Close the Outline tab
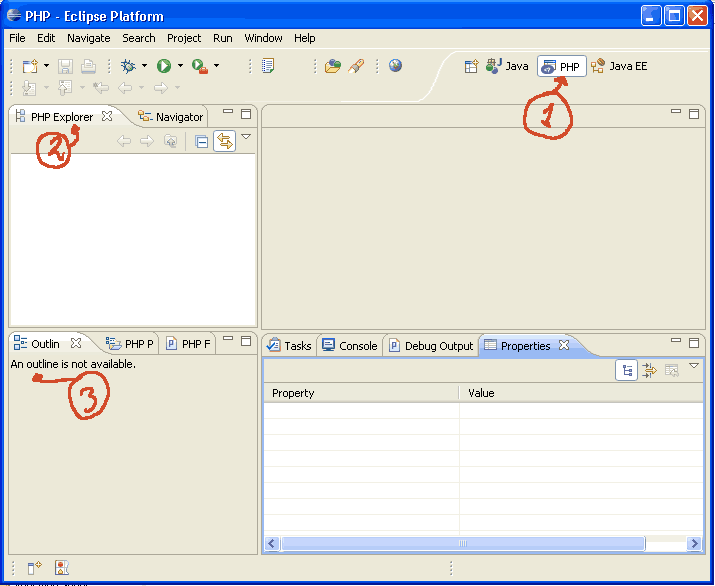This screenshot has width=715, height=586. coord(76,343)
